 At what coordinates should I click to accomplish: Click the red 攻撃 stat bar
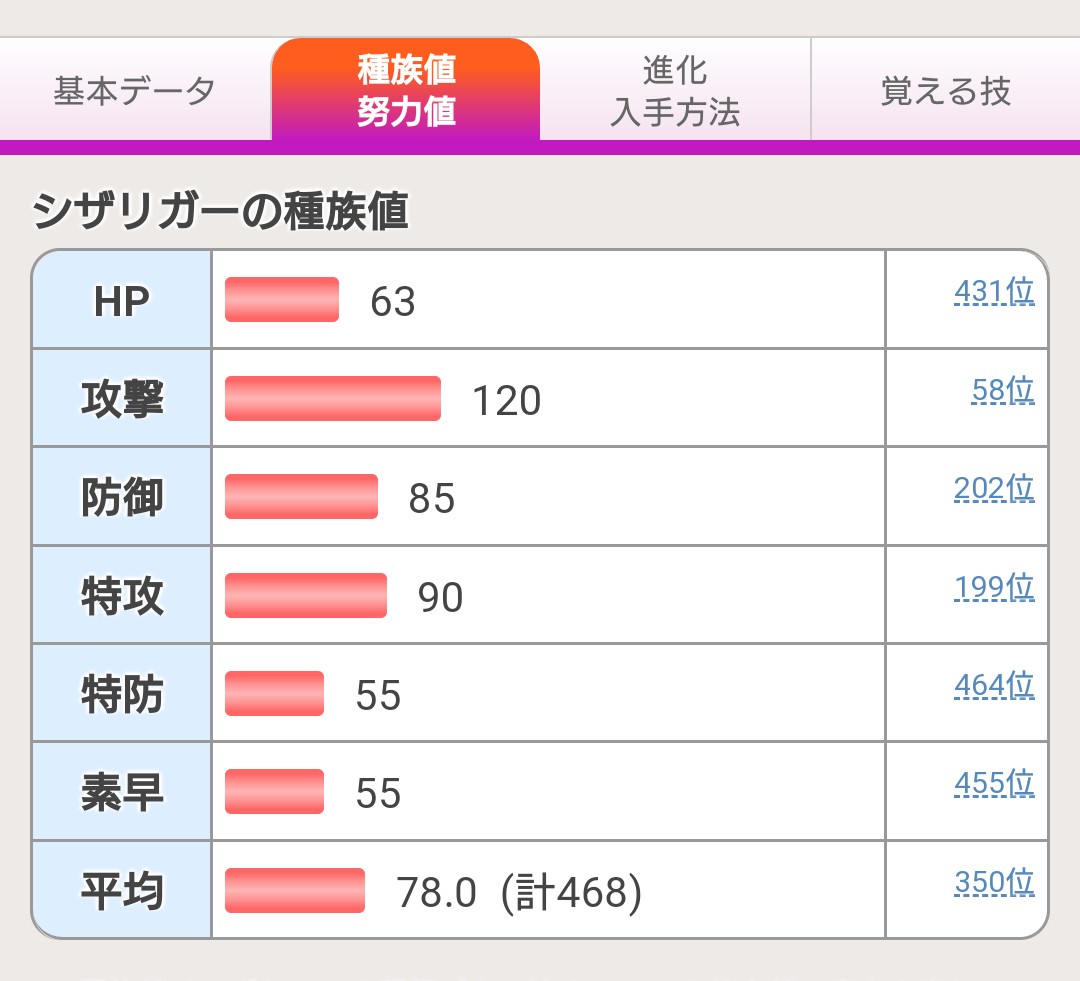point(333,399)
